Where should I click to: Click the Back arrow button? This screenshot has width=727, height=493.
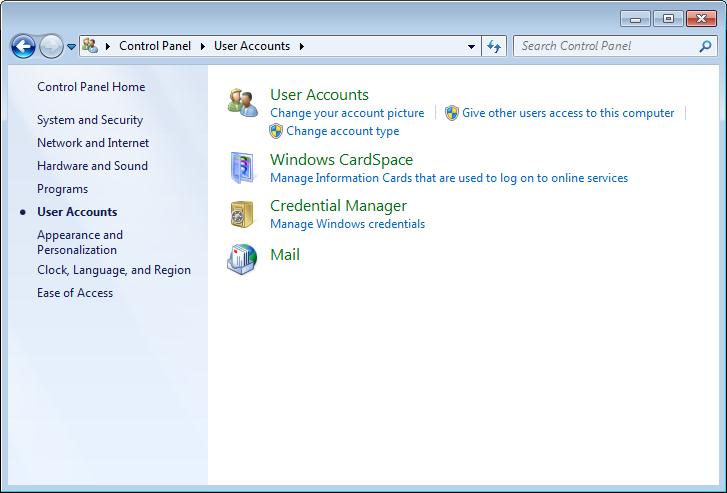23,46
